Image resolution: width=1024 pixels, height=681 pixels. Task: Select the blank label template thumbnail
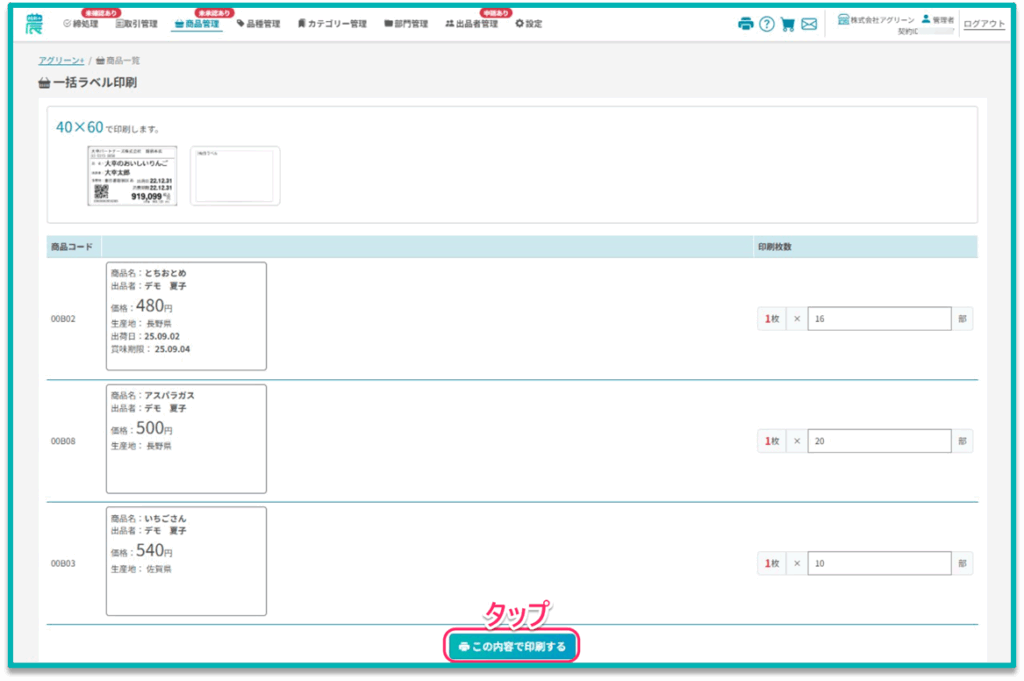pos(235,176)
